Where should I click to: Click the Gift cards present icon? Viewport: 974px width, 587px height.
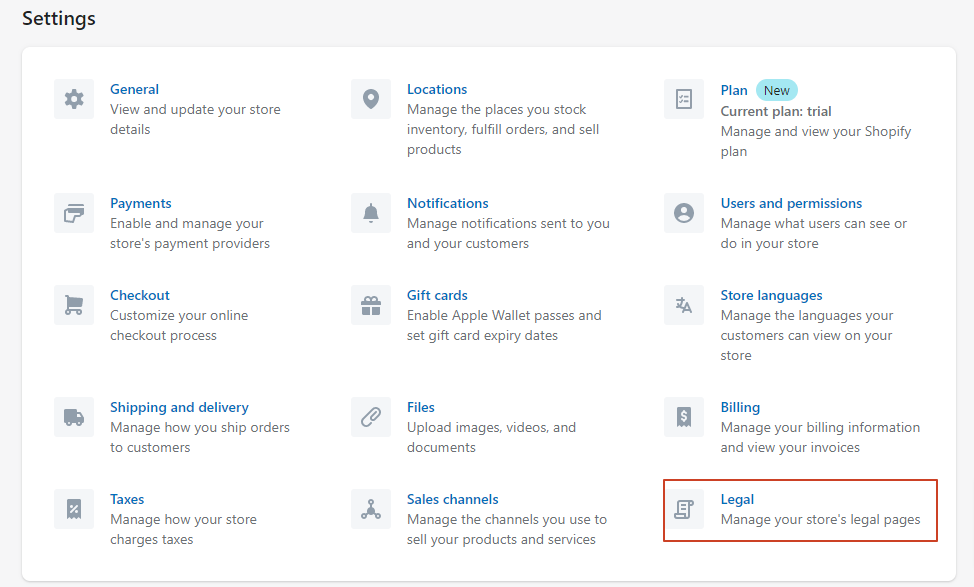371,305
